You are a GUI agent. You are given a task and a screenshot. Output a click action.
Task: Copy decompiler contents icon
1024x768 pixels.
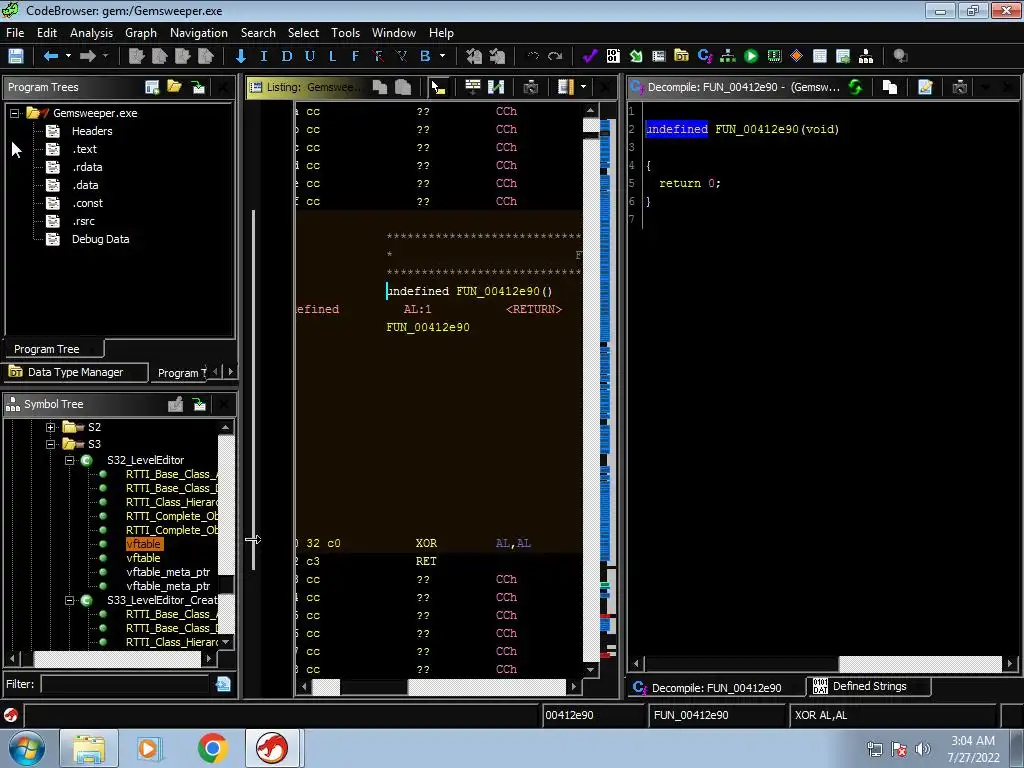click(x=889, y=87)
